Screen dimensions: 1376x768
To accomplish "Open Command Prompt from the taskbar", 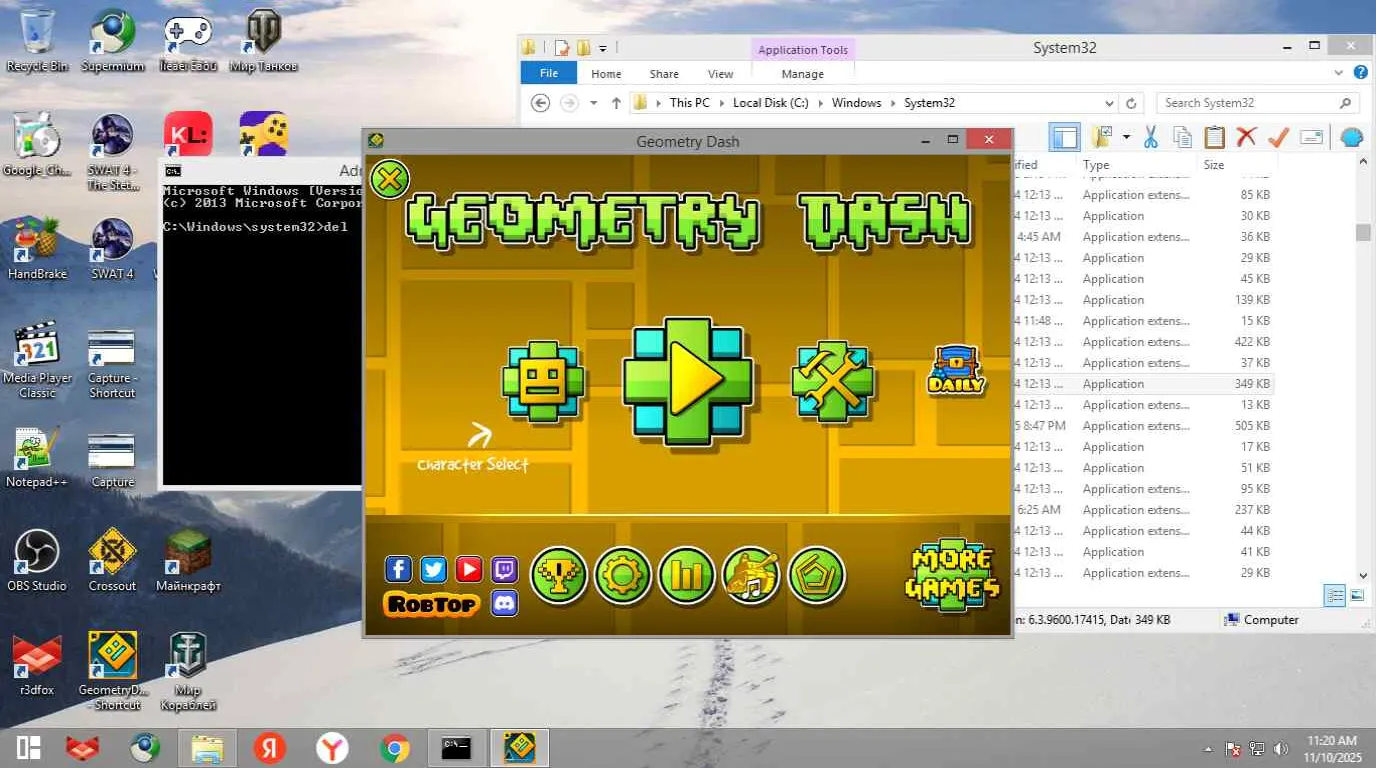I will point(457,748).
